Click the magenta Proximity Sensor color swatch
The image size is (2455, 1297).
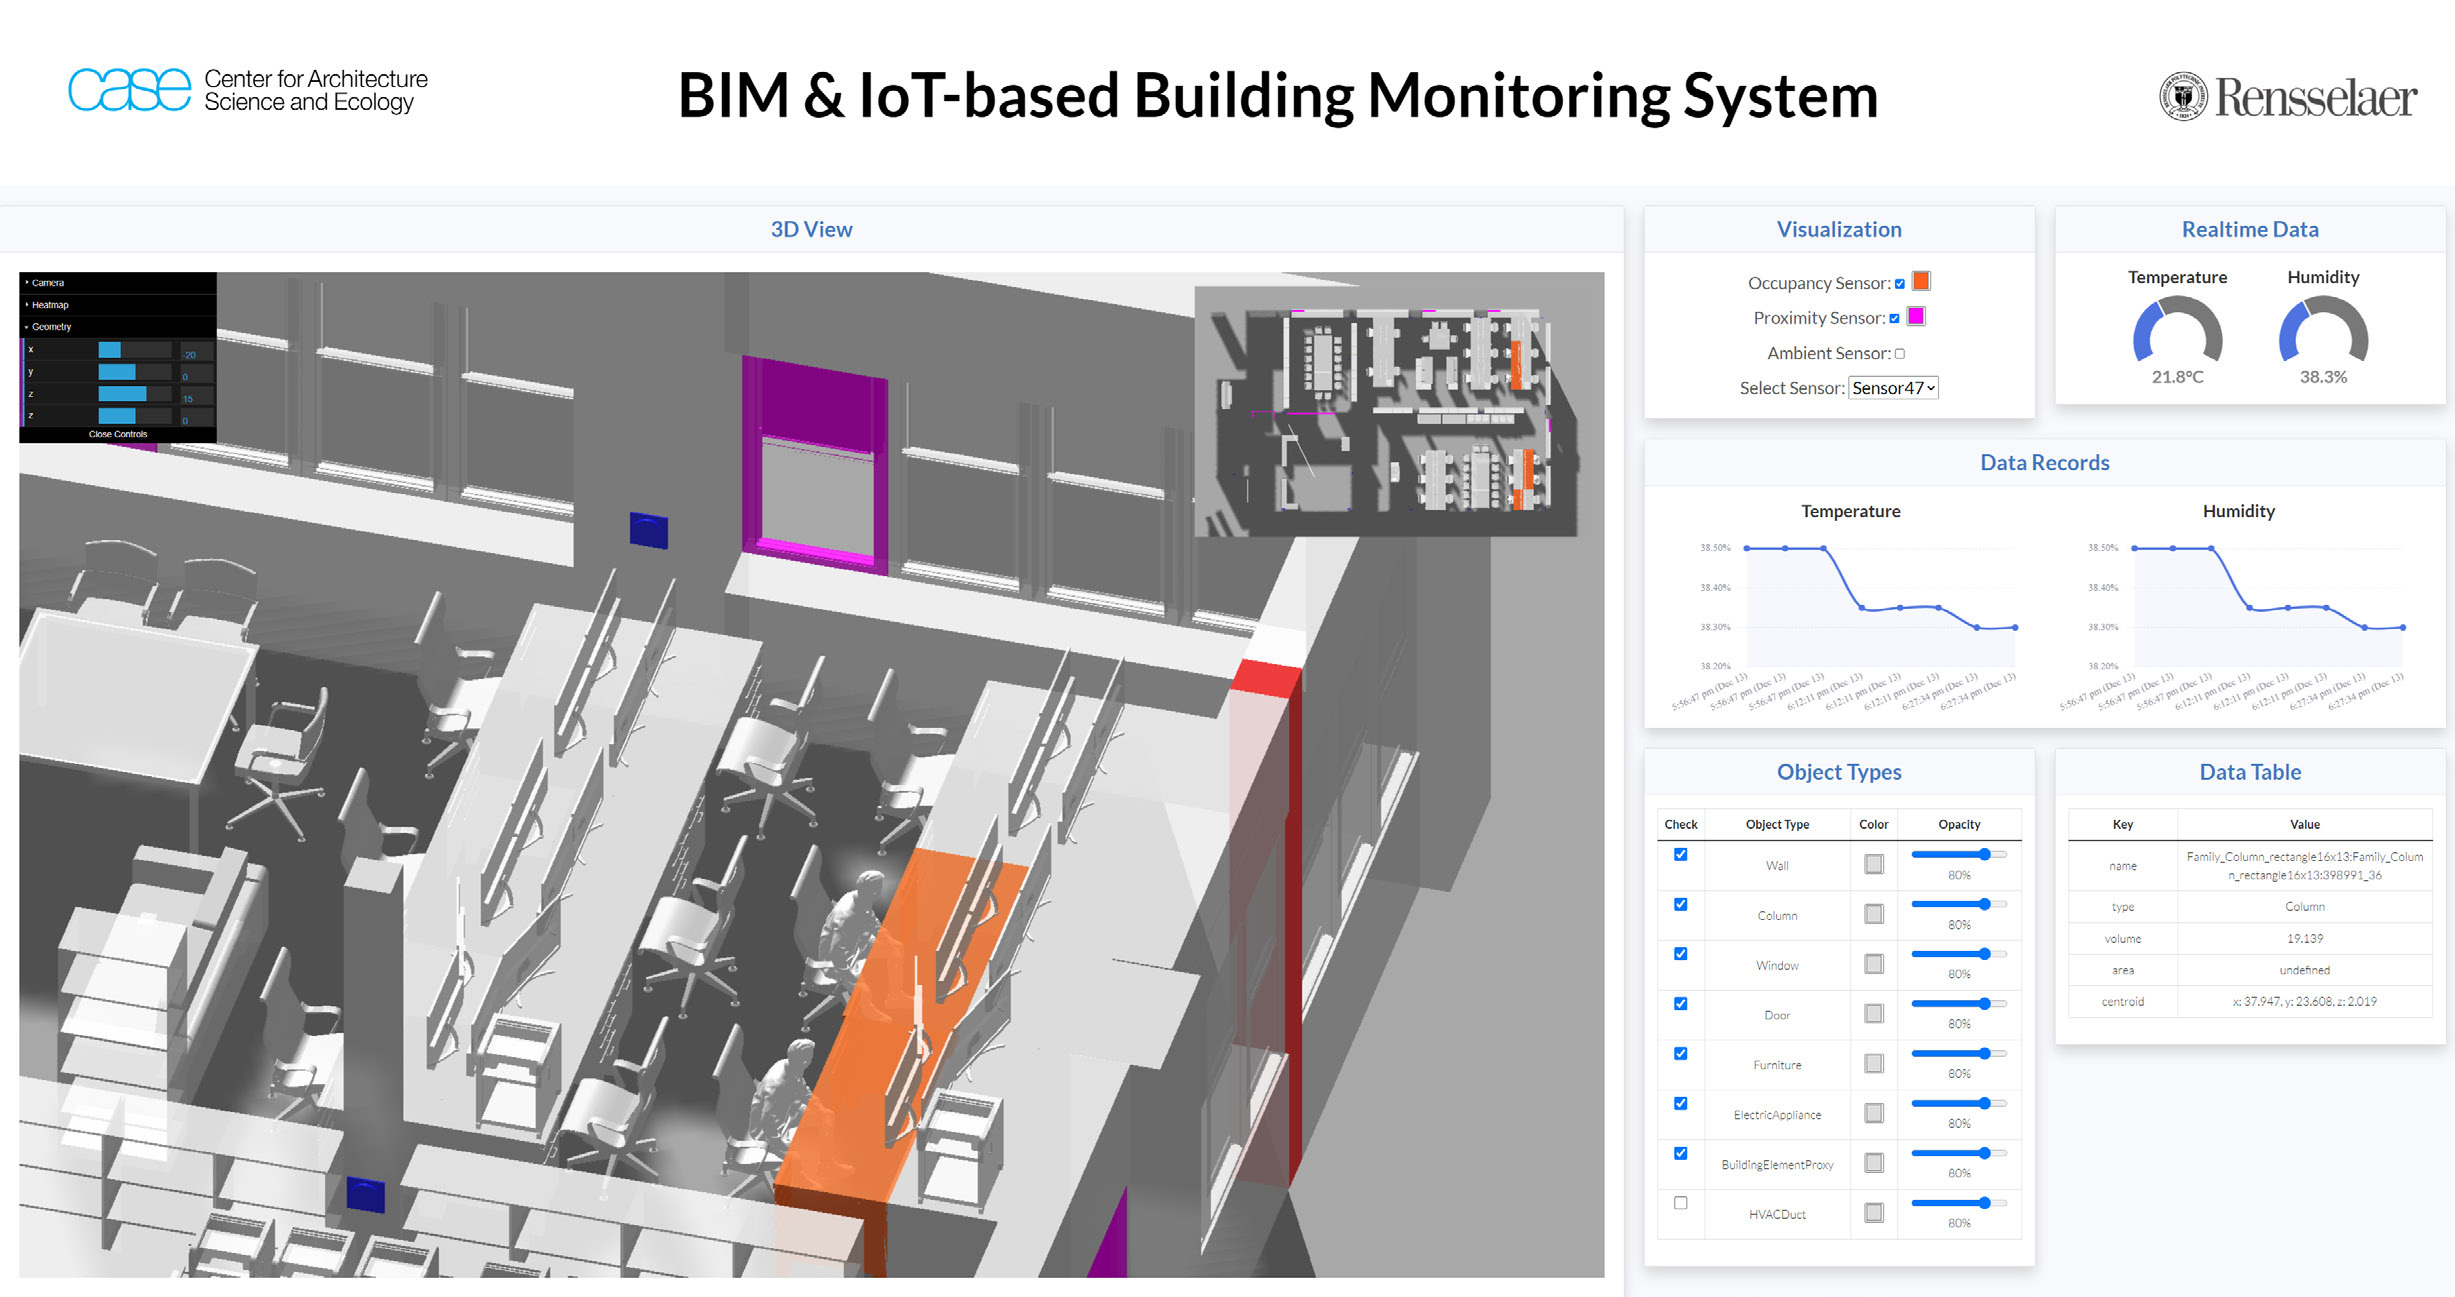1915,317
